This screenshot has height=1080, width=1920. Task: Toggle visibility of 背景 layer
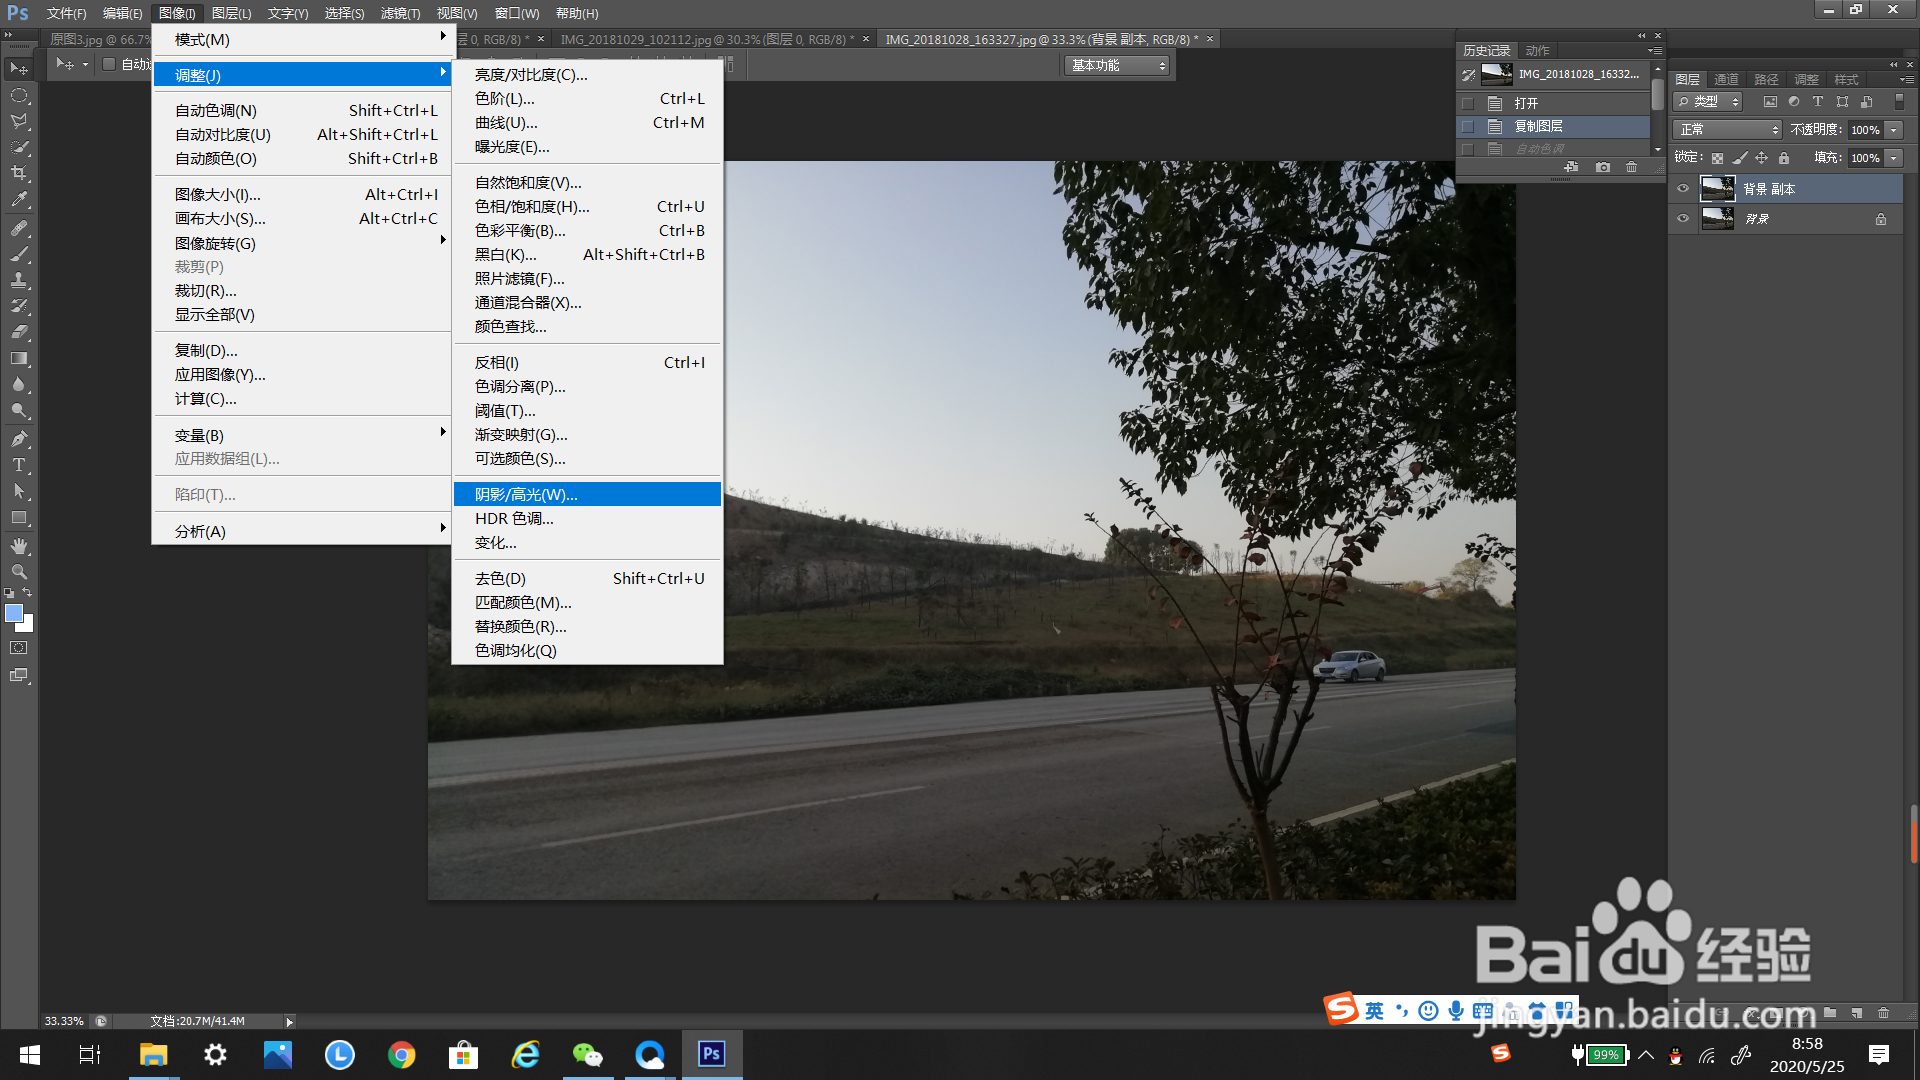click(x=1683, y=218)
